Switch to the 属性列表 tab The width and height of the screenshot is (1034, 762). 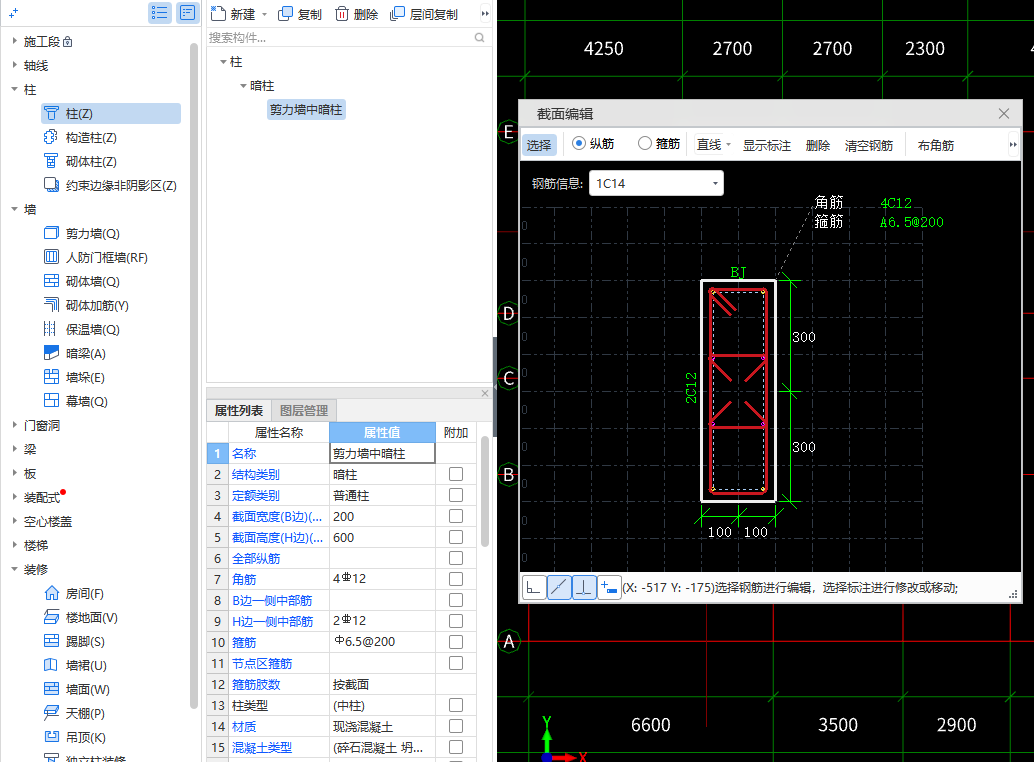coord(239,411)
